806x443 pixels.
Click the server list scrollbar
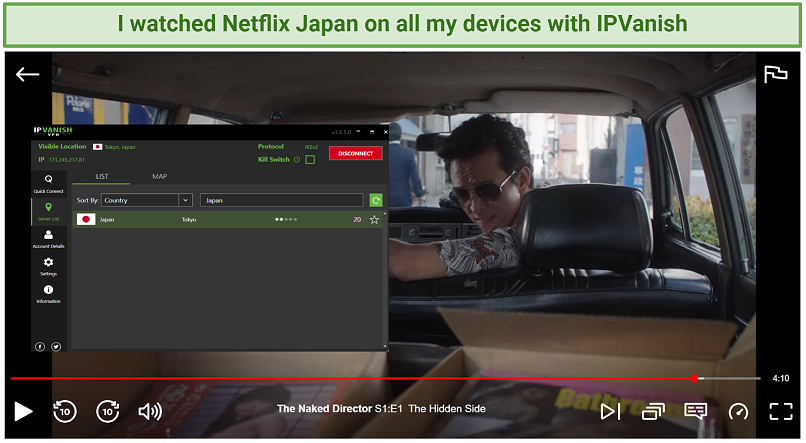[385, 280]
